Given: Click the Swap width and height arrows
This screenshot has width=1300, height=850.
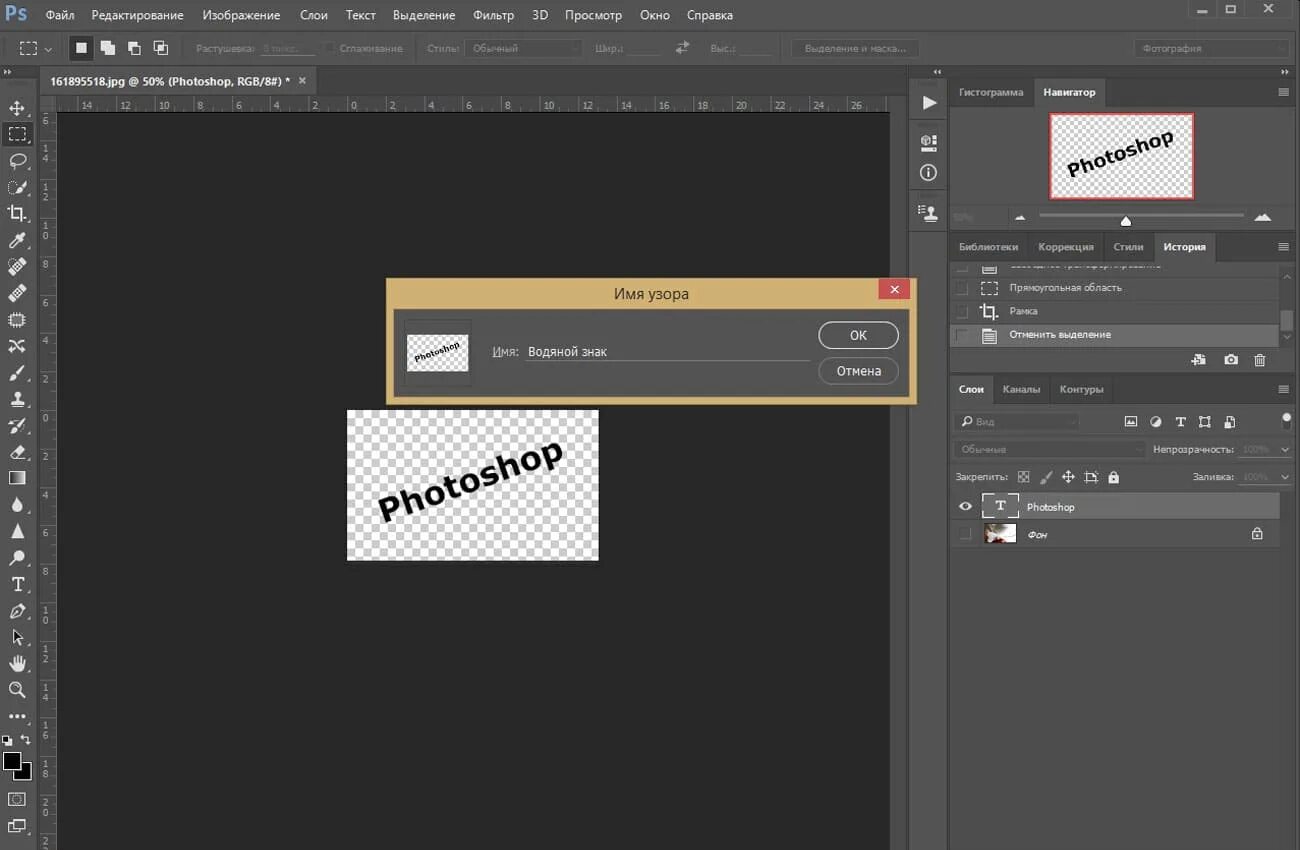Looking at the screenshot, I should [x=683, y=48].
